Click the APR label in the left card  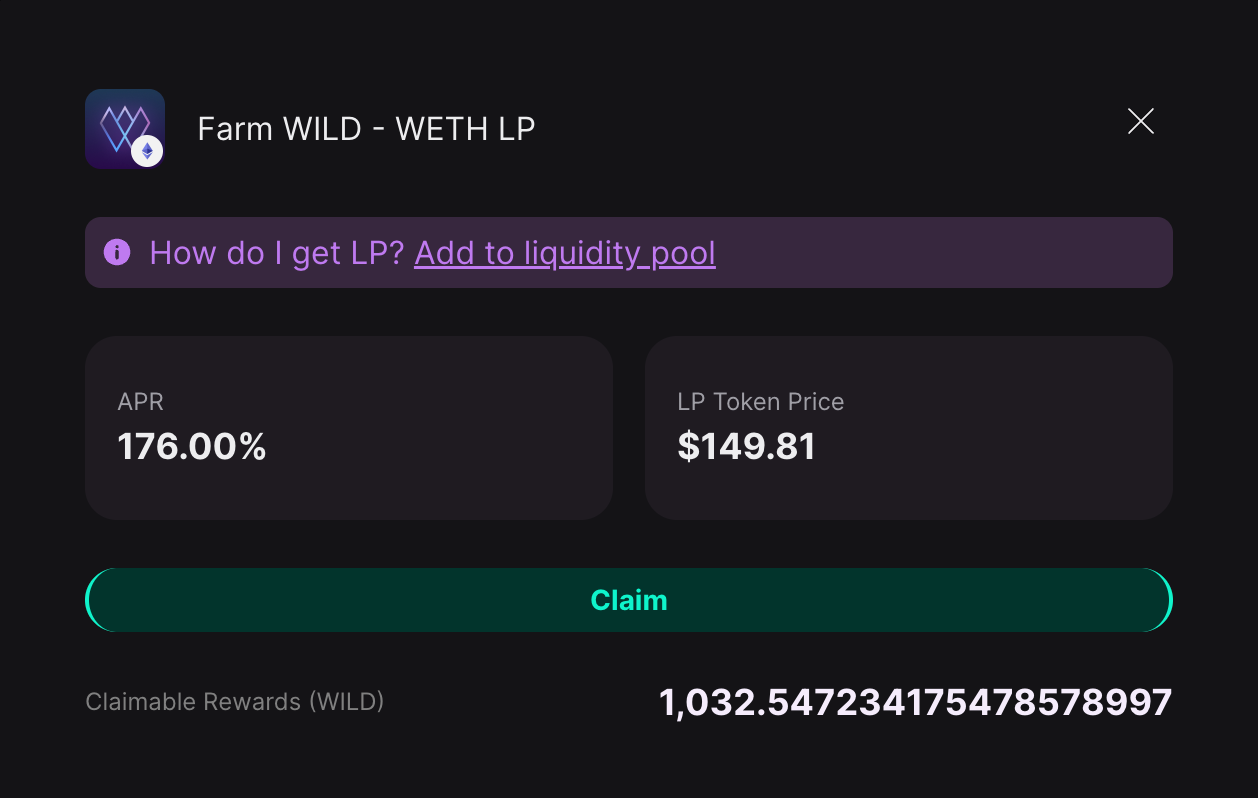(140, 401)
